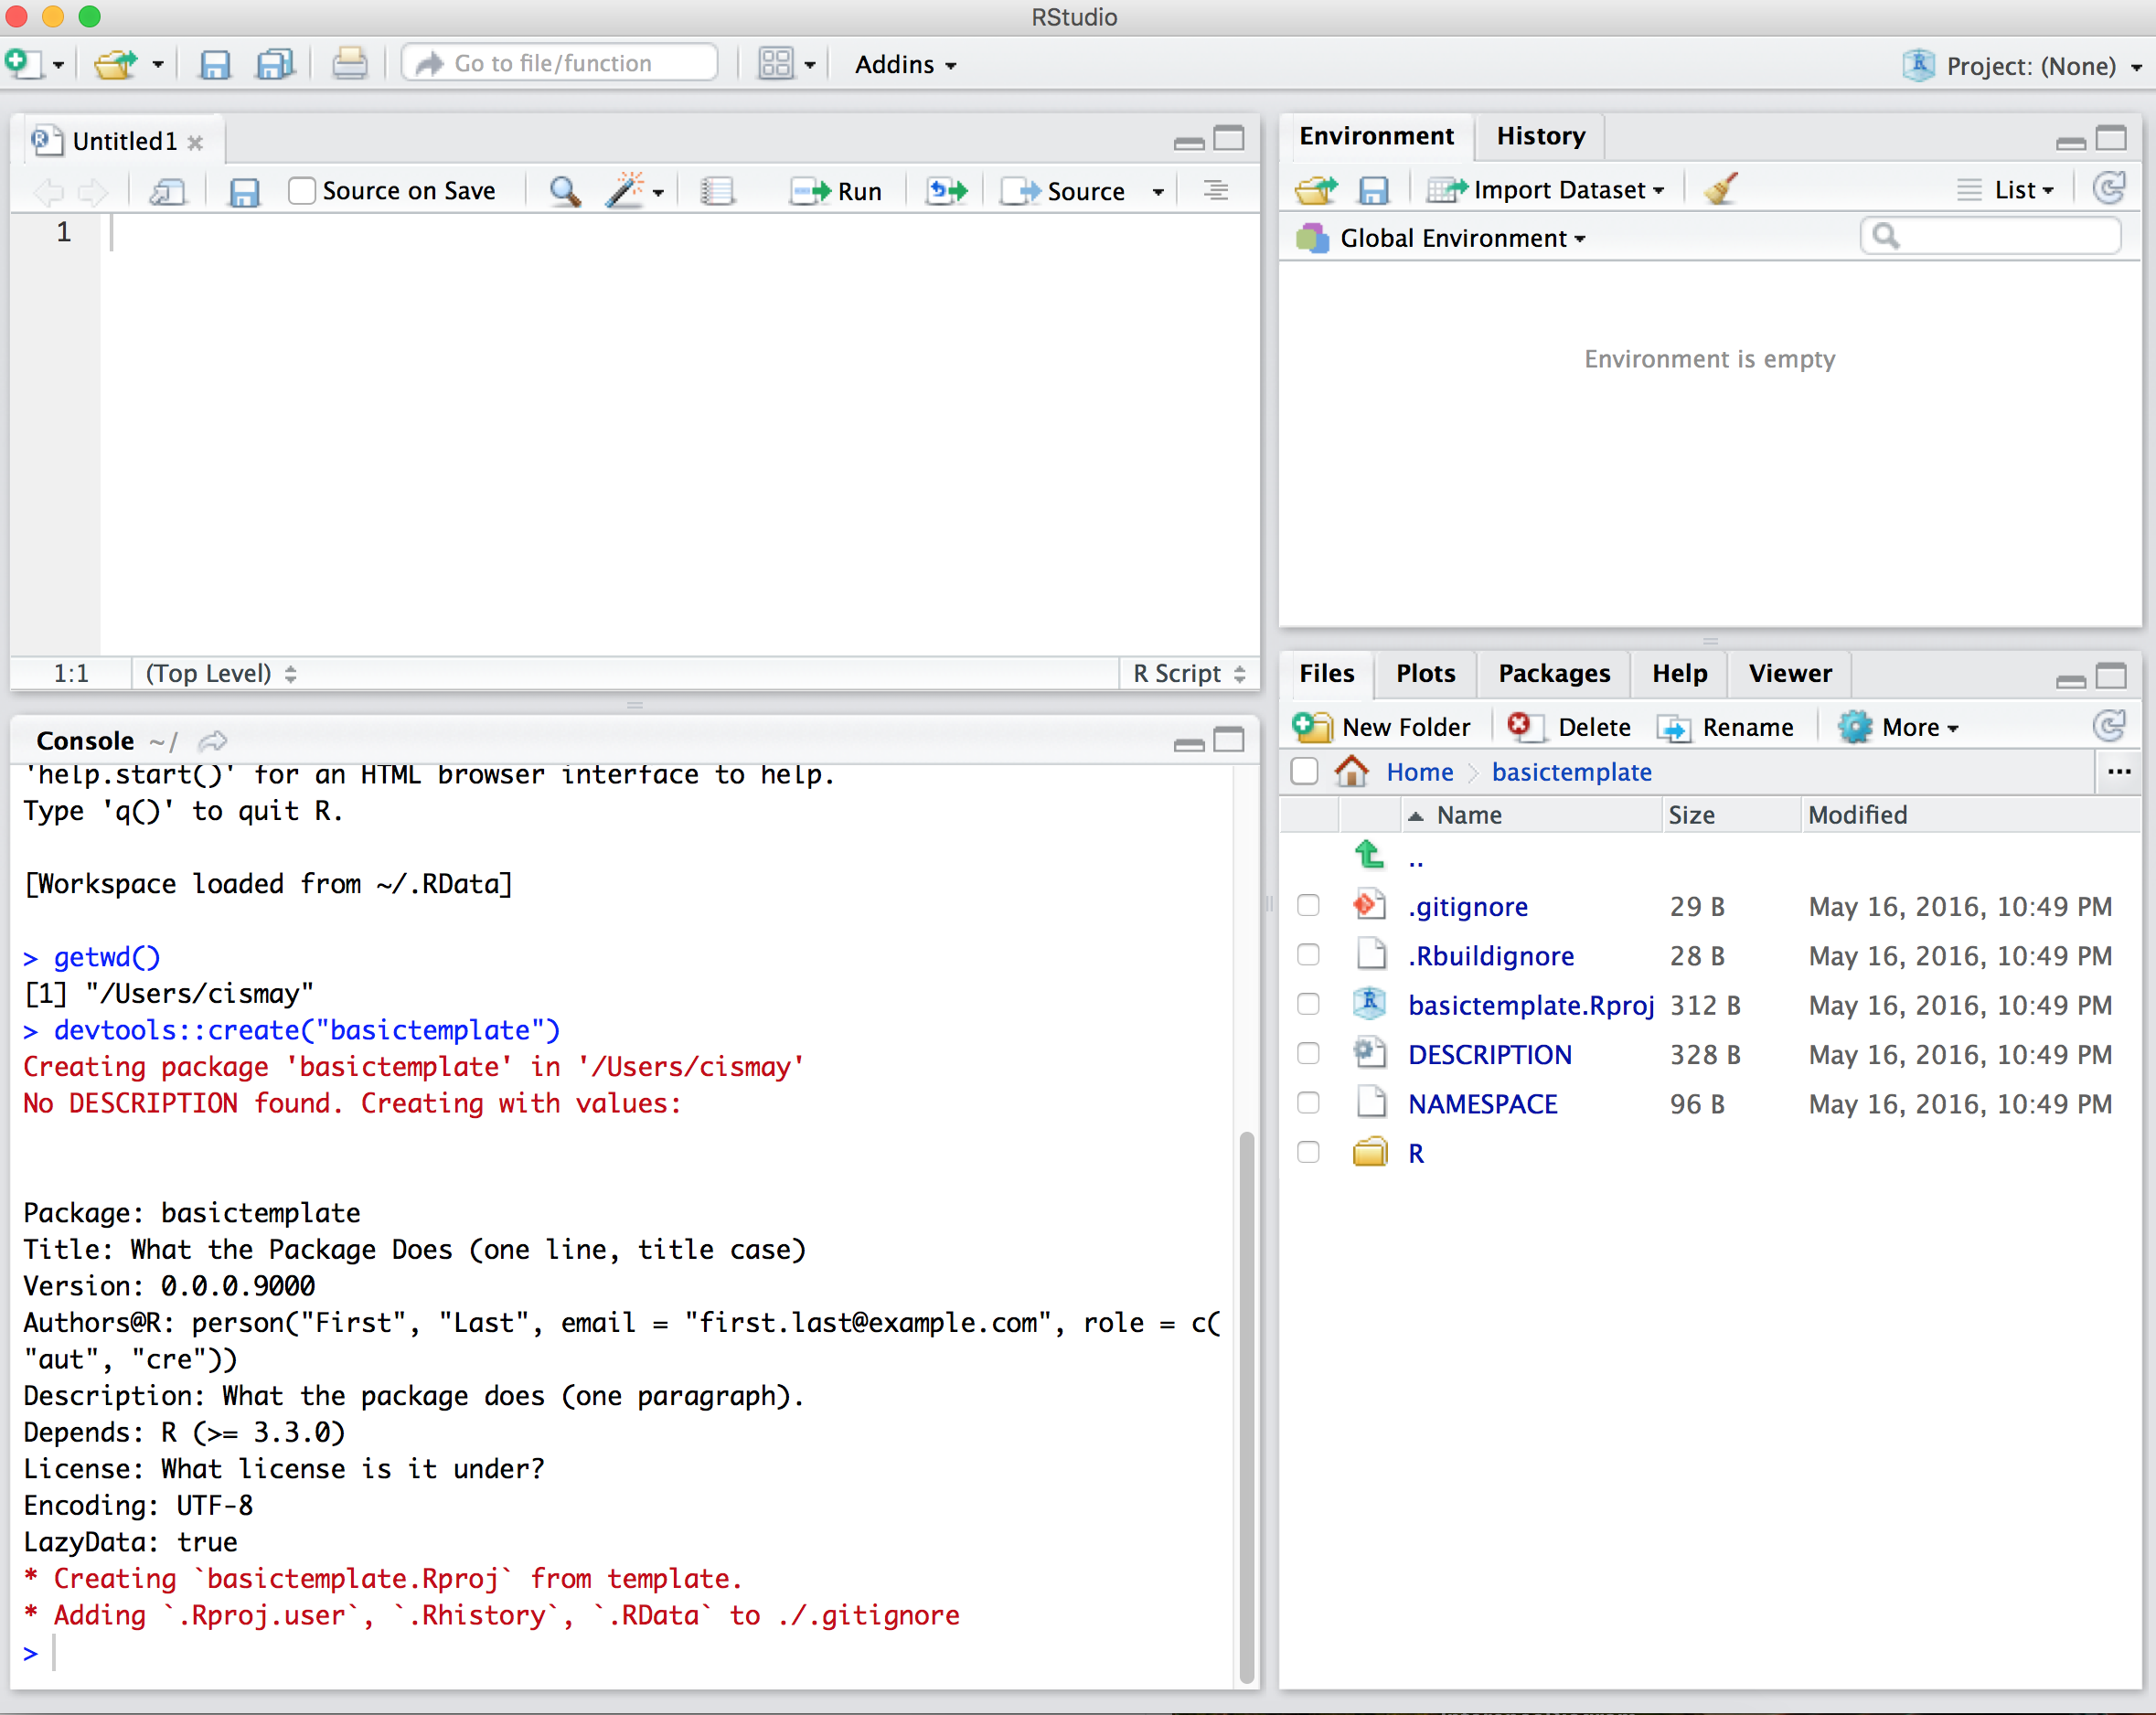Screen dimensions: 2156x1715
Task: Clear workspace with the broom icon
Action: tap(1720, 189)
